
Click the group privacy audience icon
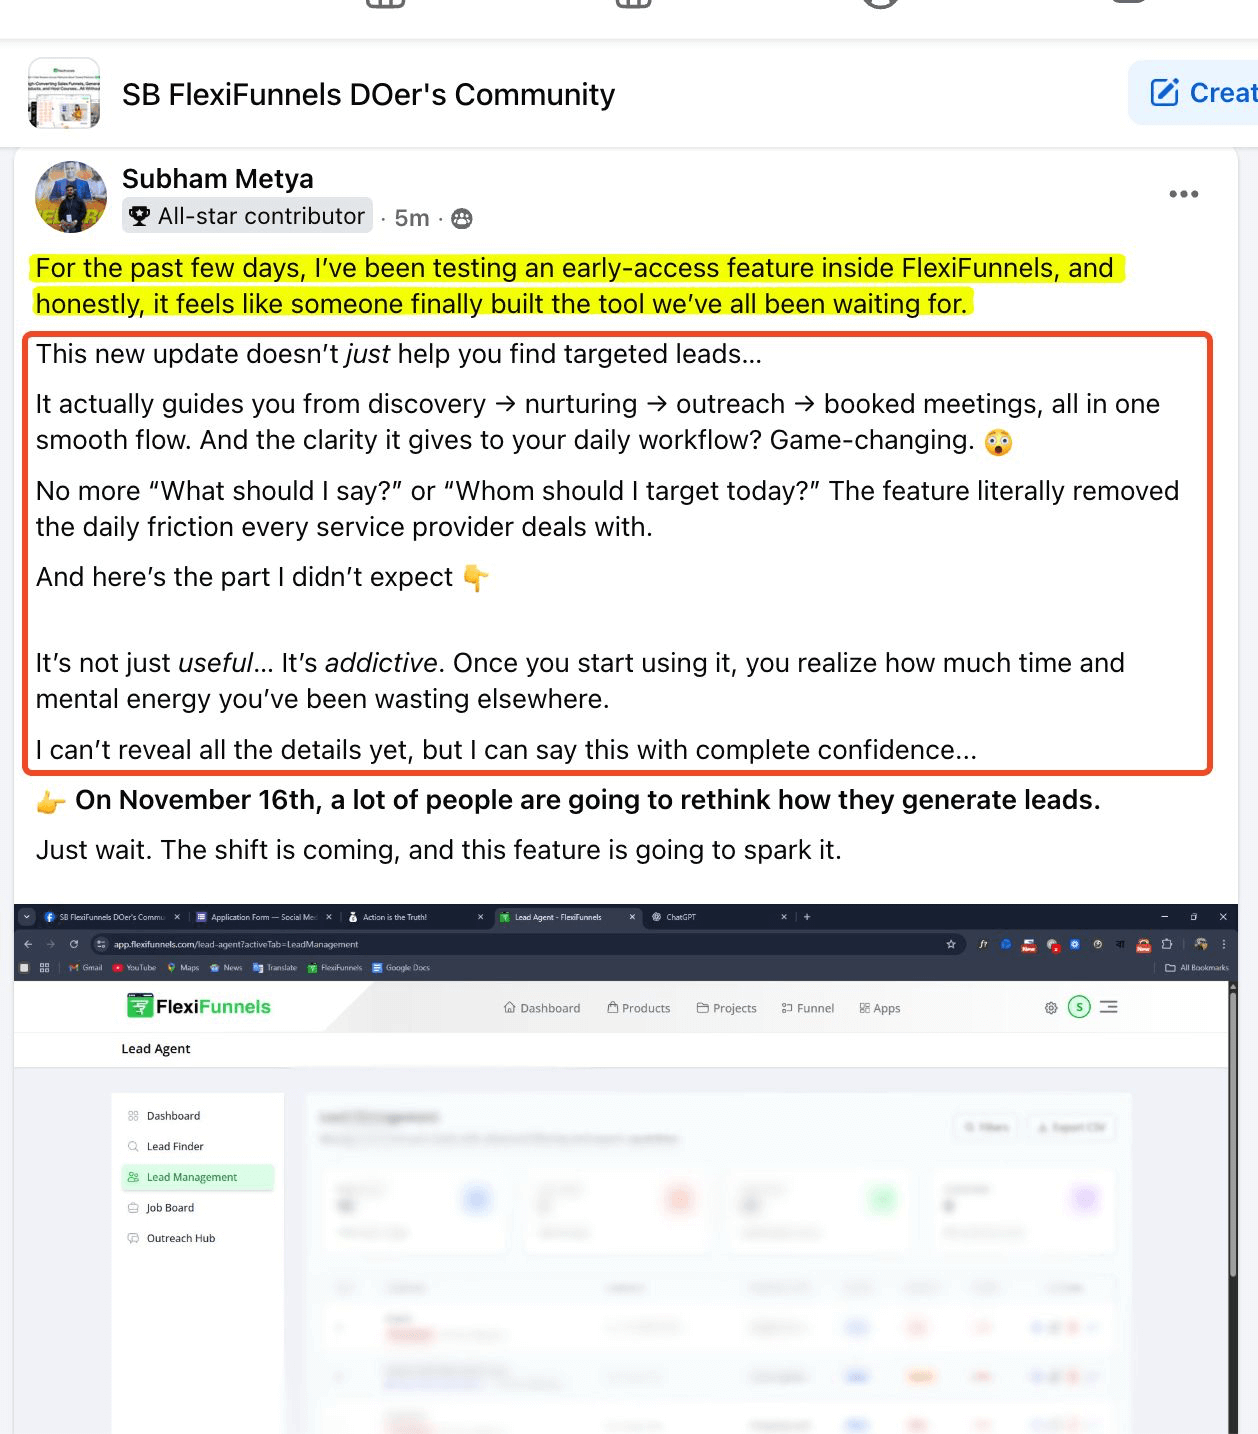[461, 218]
